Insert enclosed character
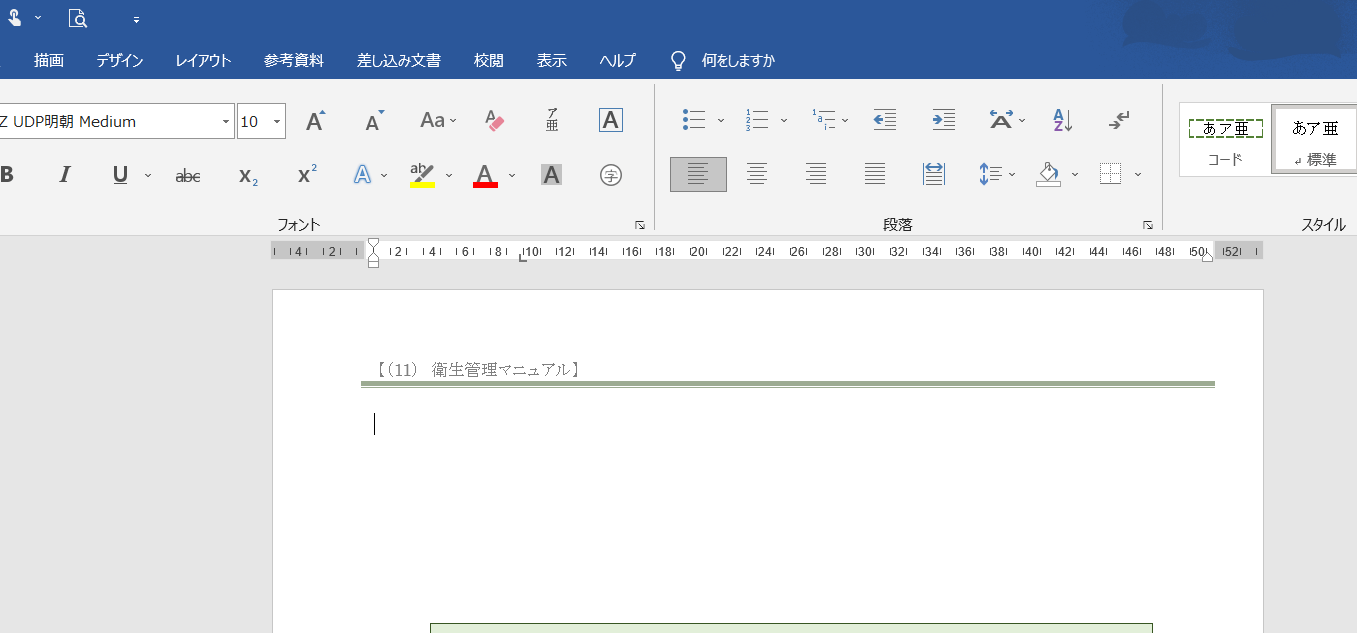 pos(611,175)
